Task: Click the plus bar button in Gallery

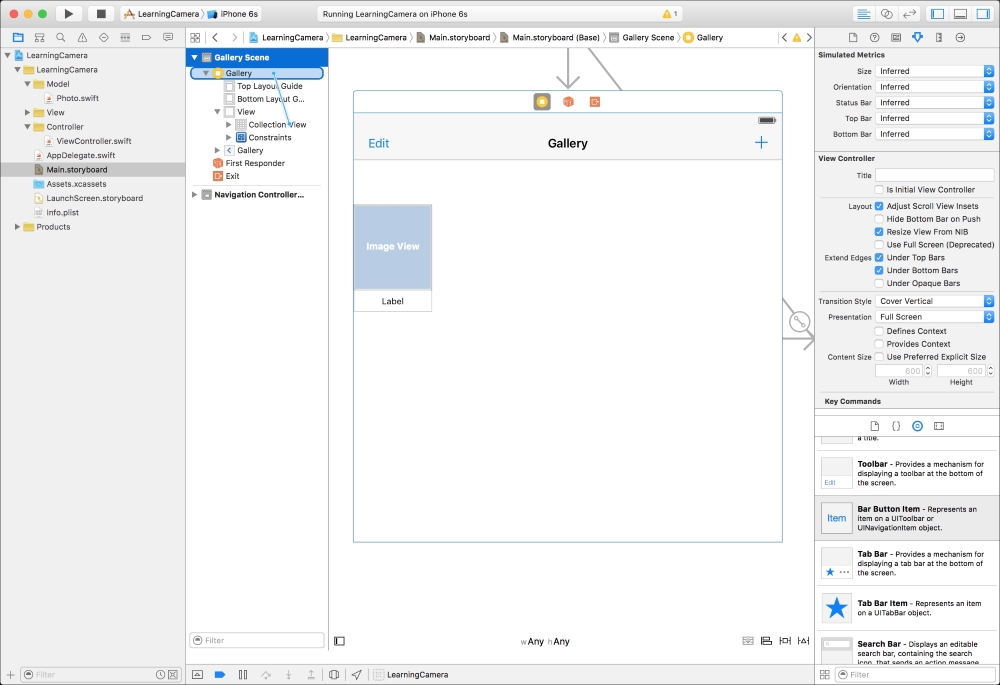Action: coord(761,143)
